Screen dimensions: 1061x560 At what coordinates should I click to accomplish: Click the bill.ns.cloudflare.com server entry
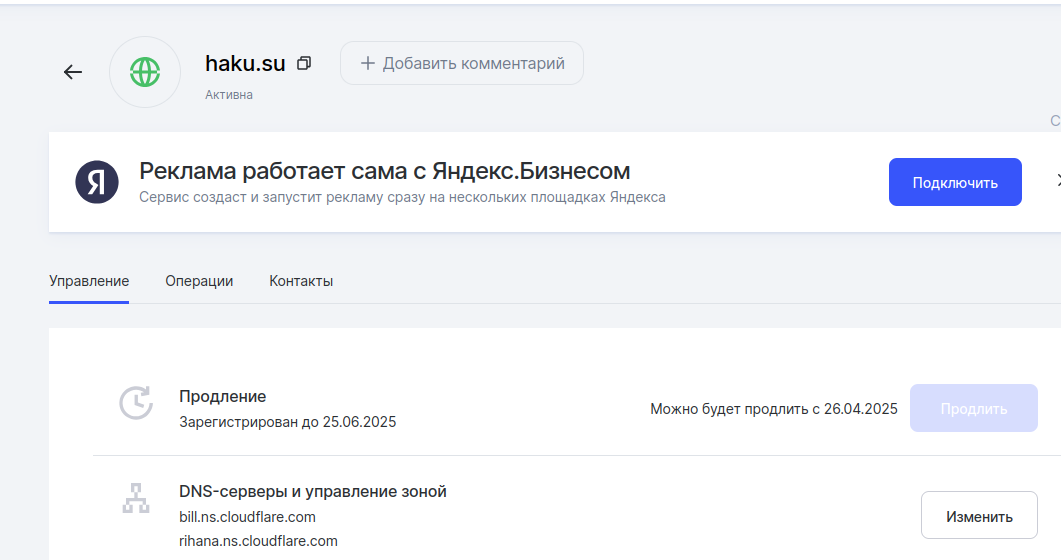(x=247, y=517)
